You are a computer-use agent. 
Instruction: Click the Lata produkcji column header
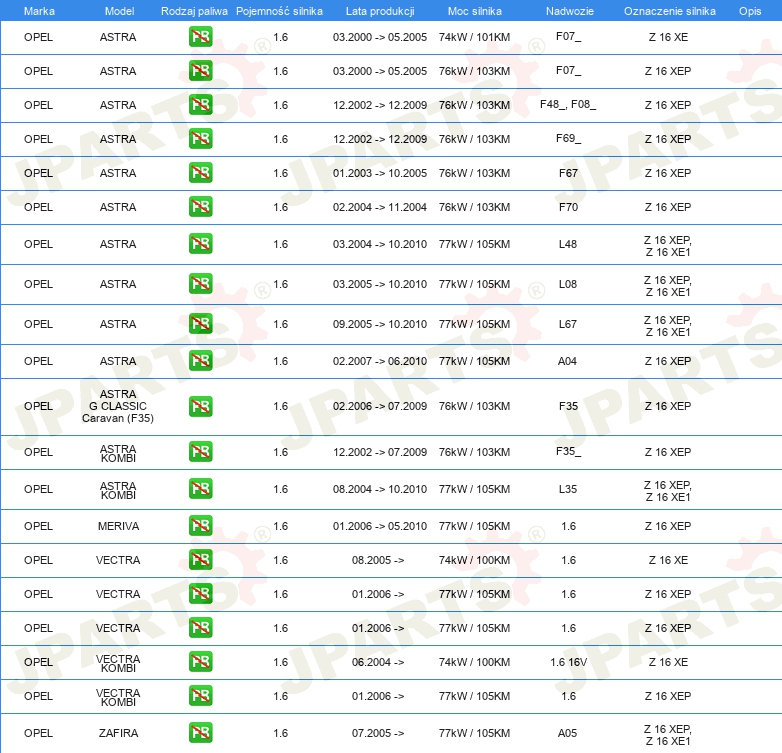click(x=380, y=11)
